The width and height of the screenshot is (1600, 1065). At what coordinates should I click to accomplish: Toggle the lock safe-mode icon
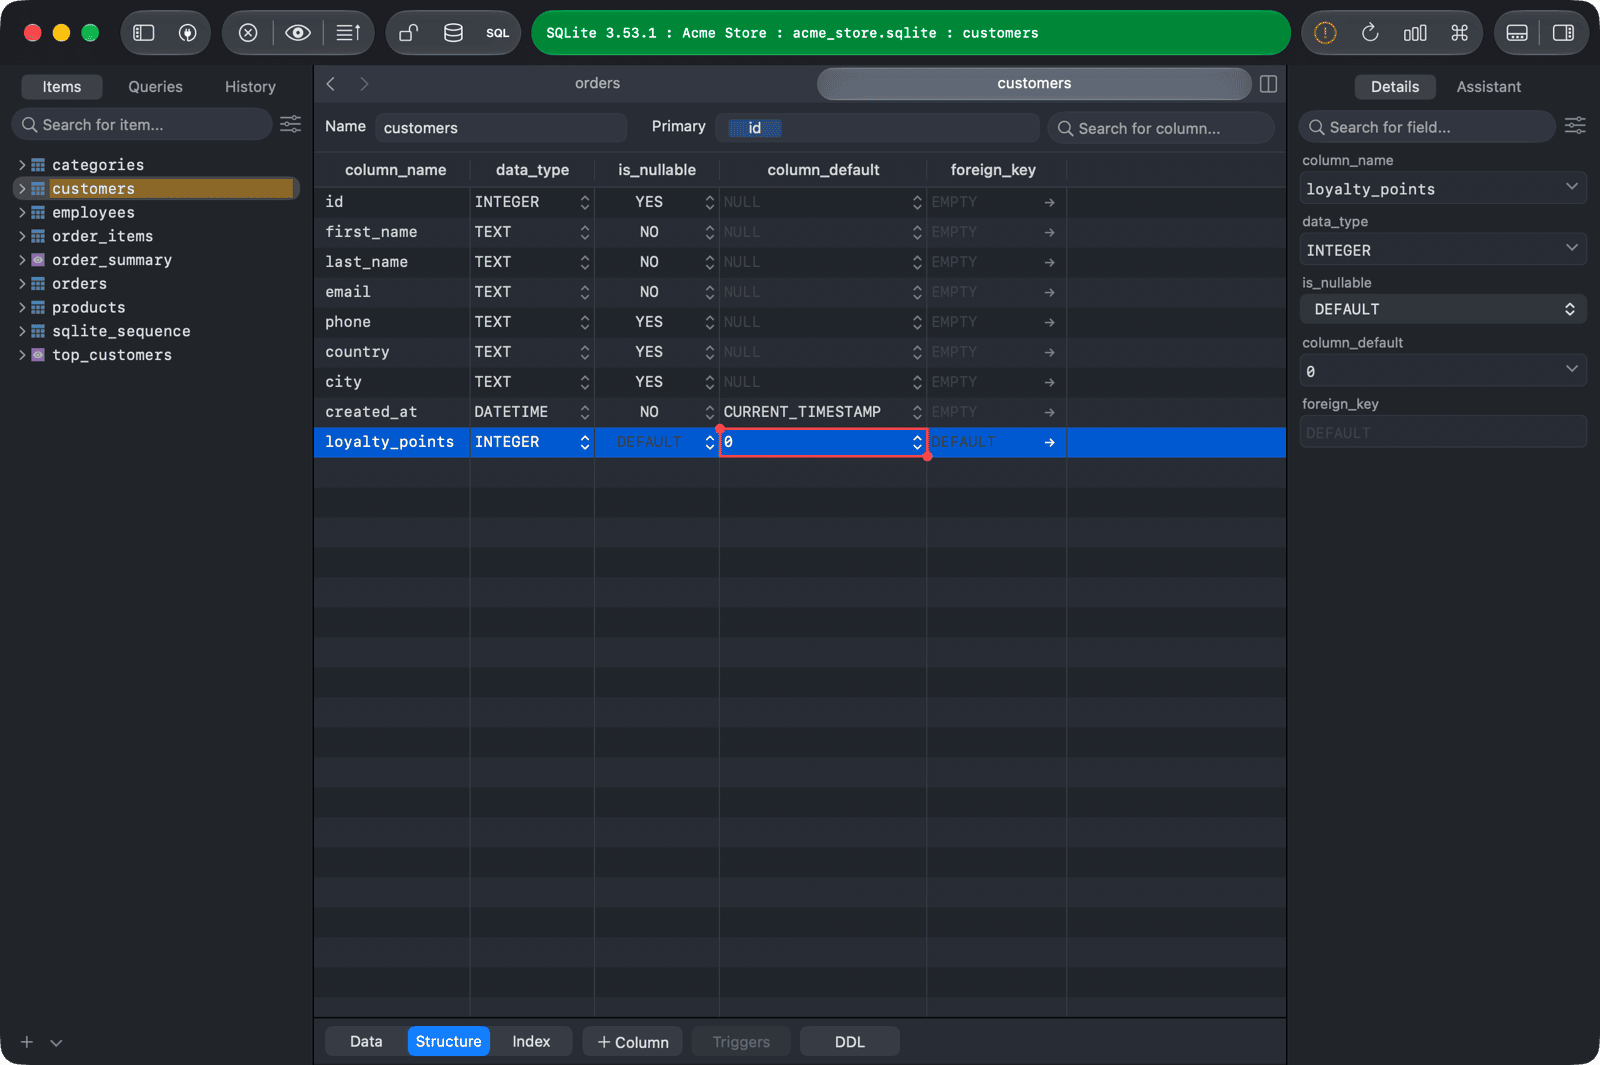(x=408, y=33)
